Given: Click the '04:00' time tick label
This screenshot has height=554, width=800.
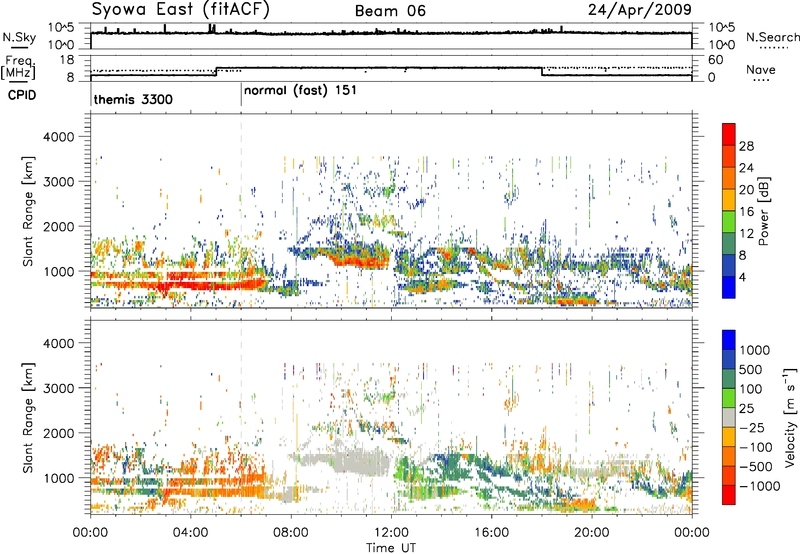Looking at the screenshot, I should (191, 533).
